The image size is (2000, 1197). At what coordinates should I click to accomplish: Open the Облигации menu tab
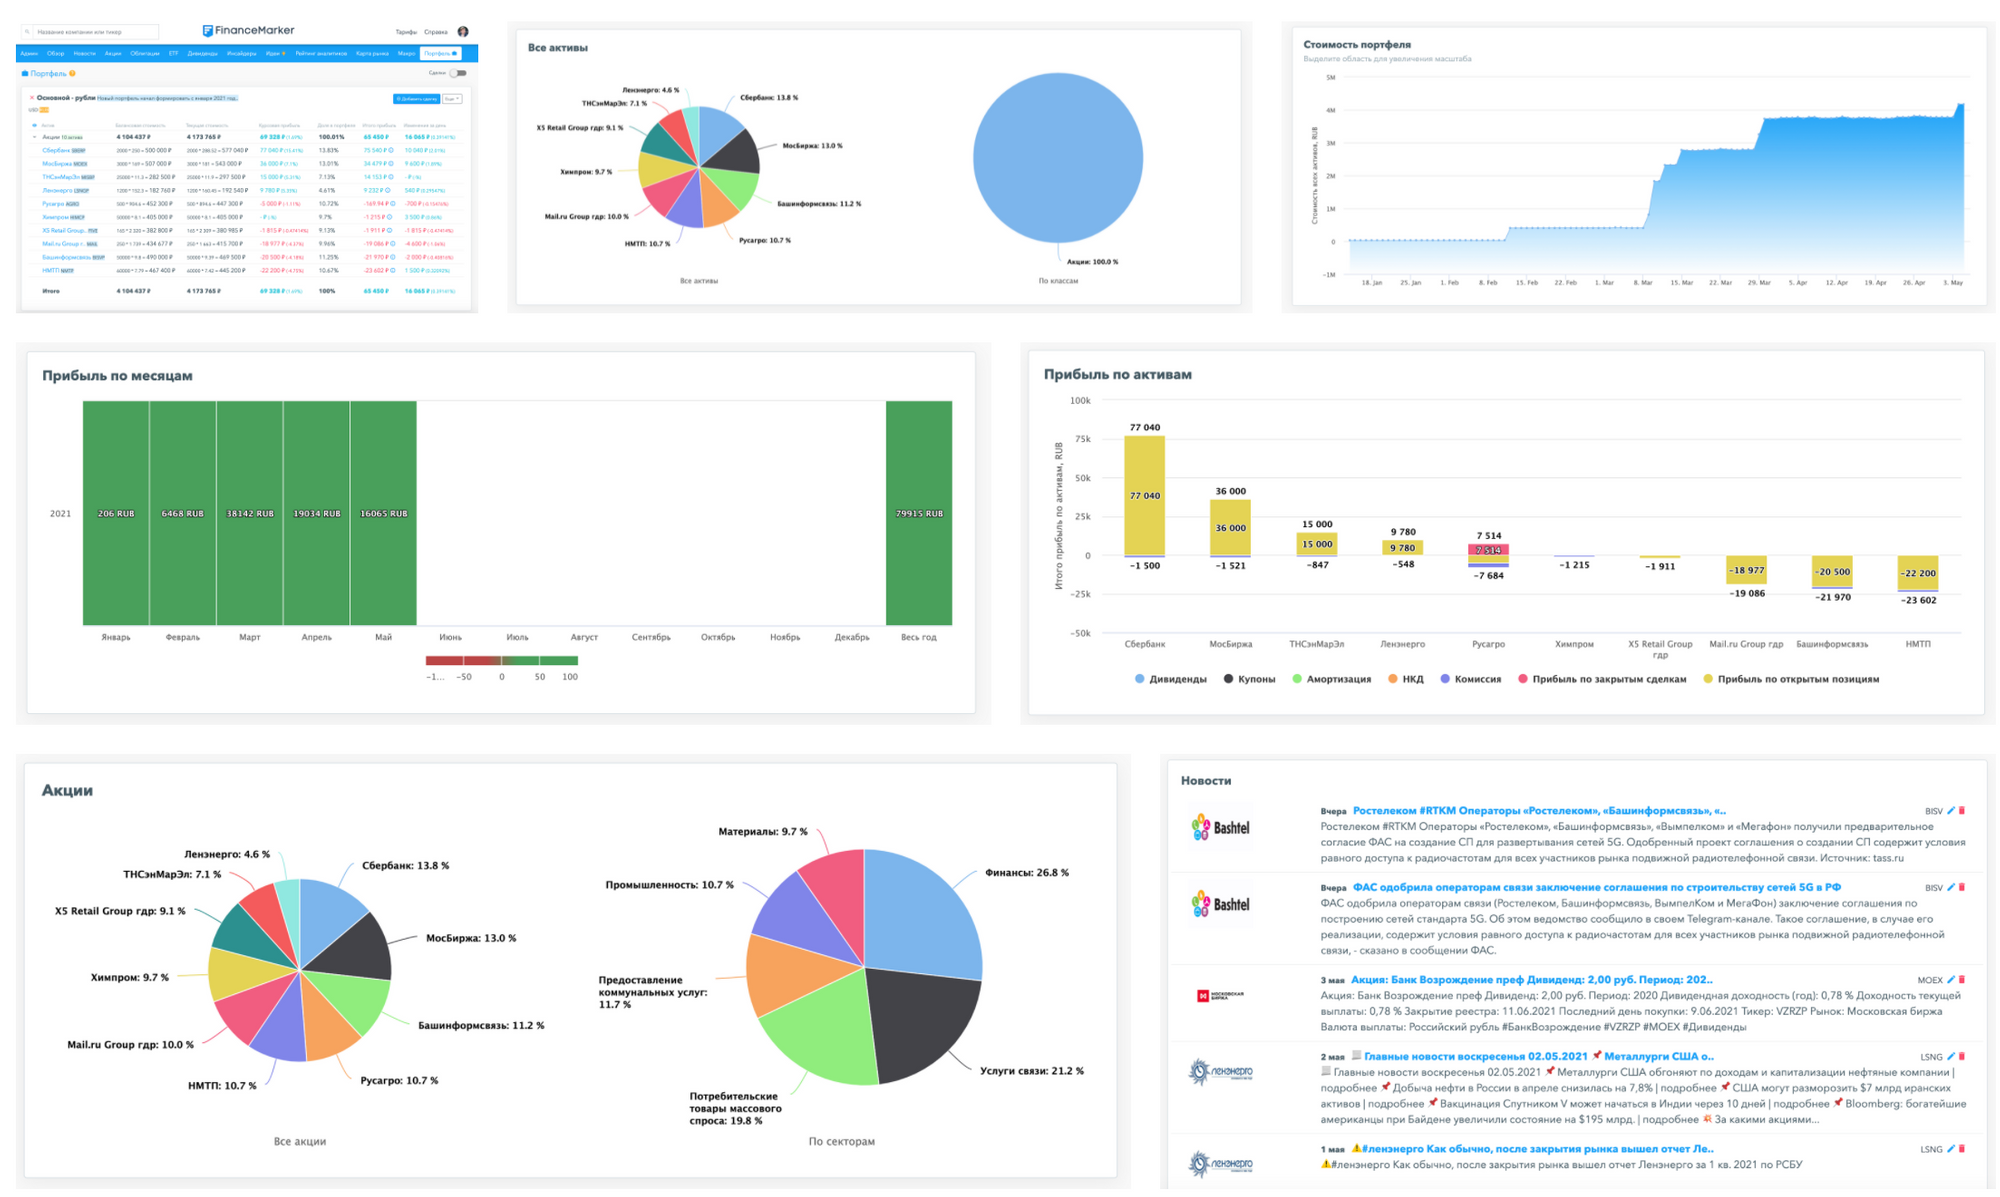145,54
